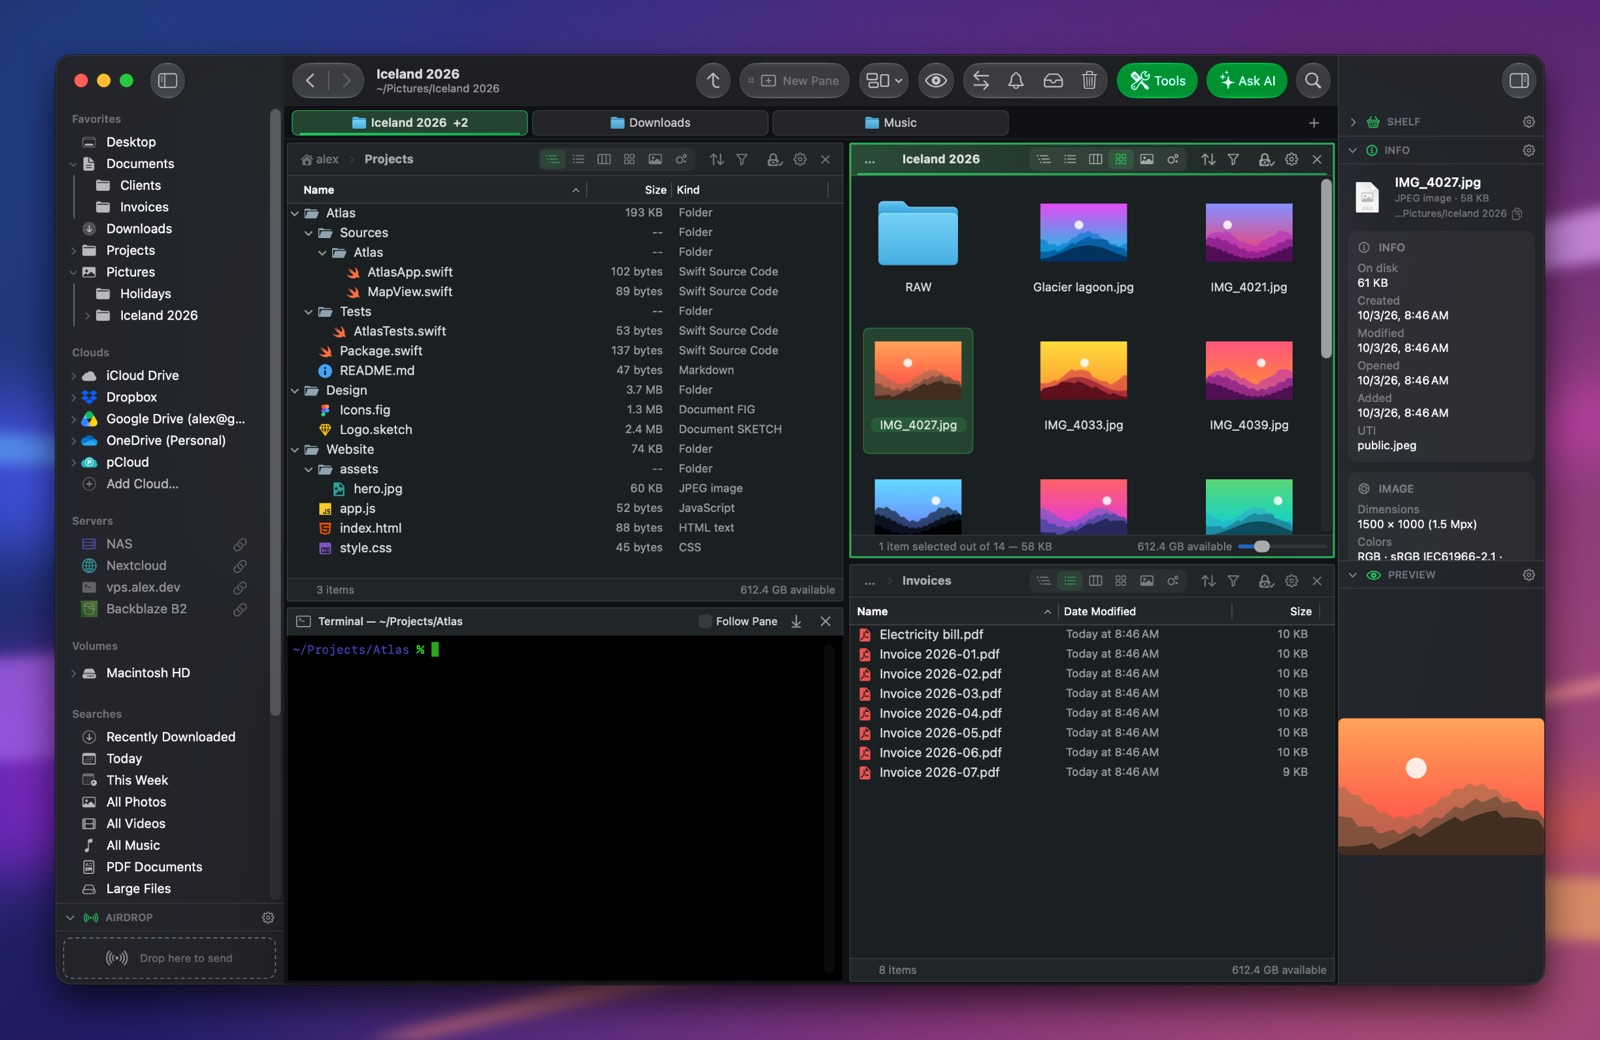Image resolution: width=1600 pixels, height=1040 pixels.
Task: Toggle tree view mode in Projects pane
Action: click(552, 159)
